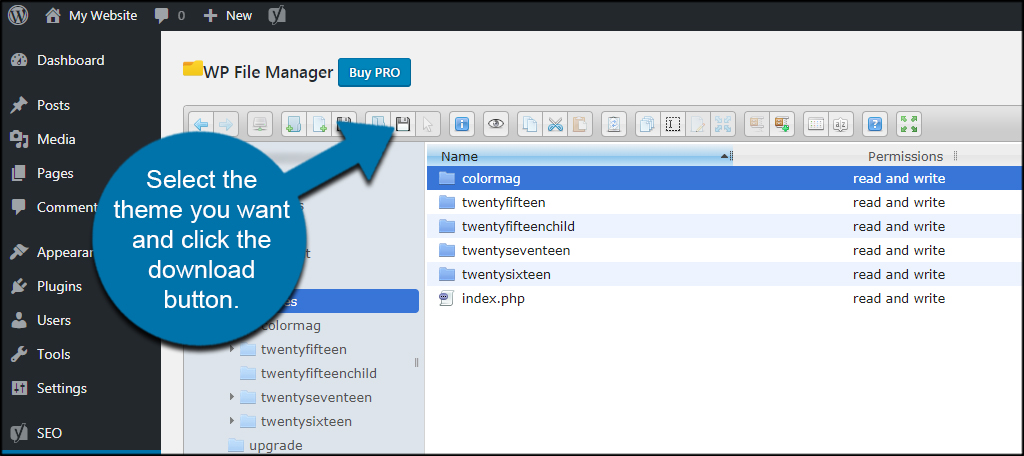Click + New in the admin bar
This screenshot has height=456, width=1024.
pyautogui.click(x=227, y=16)
